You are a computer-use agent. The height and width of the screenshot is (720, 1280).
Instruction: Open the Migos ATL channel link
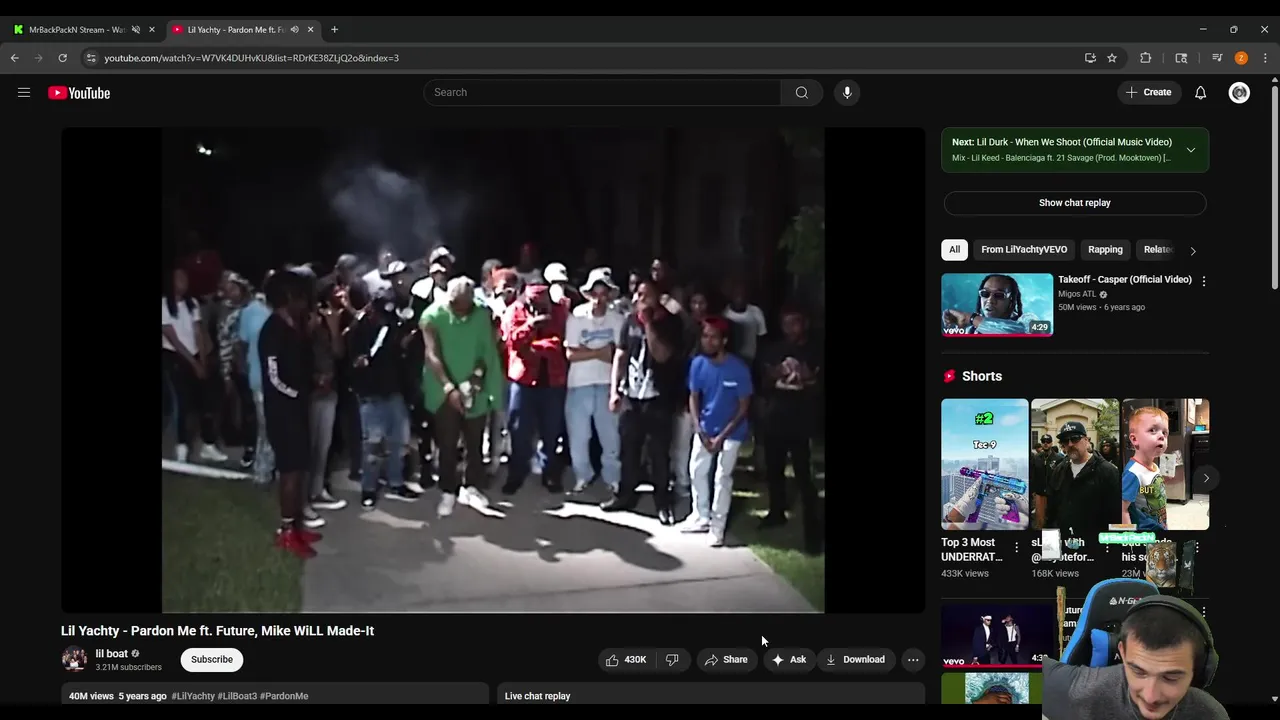tap(1077, 294)
